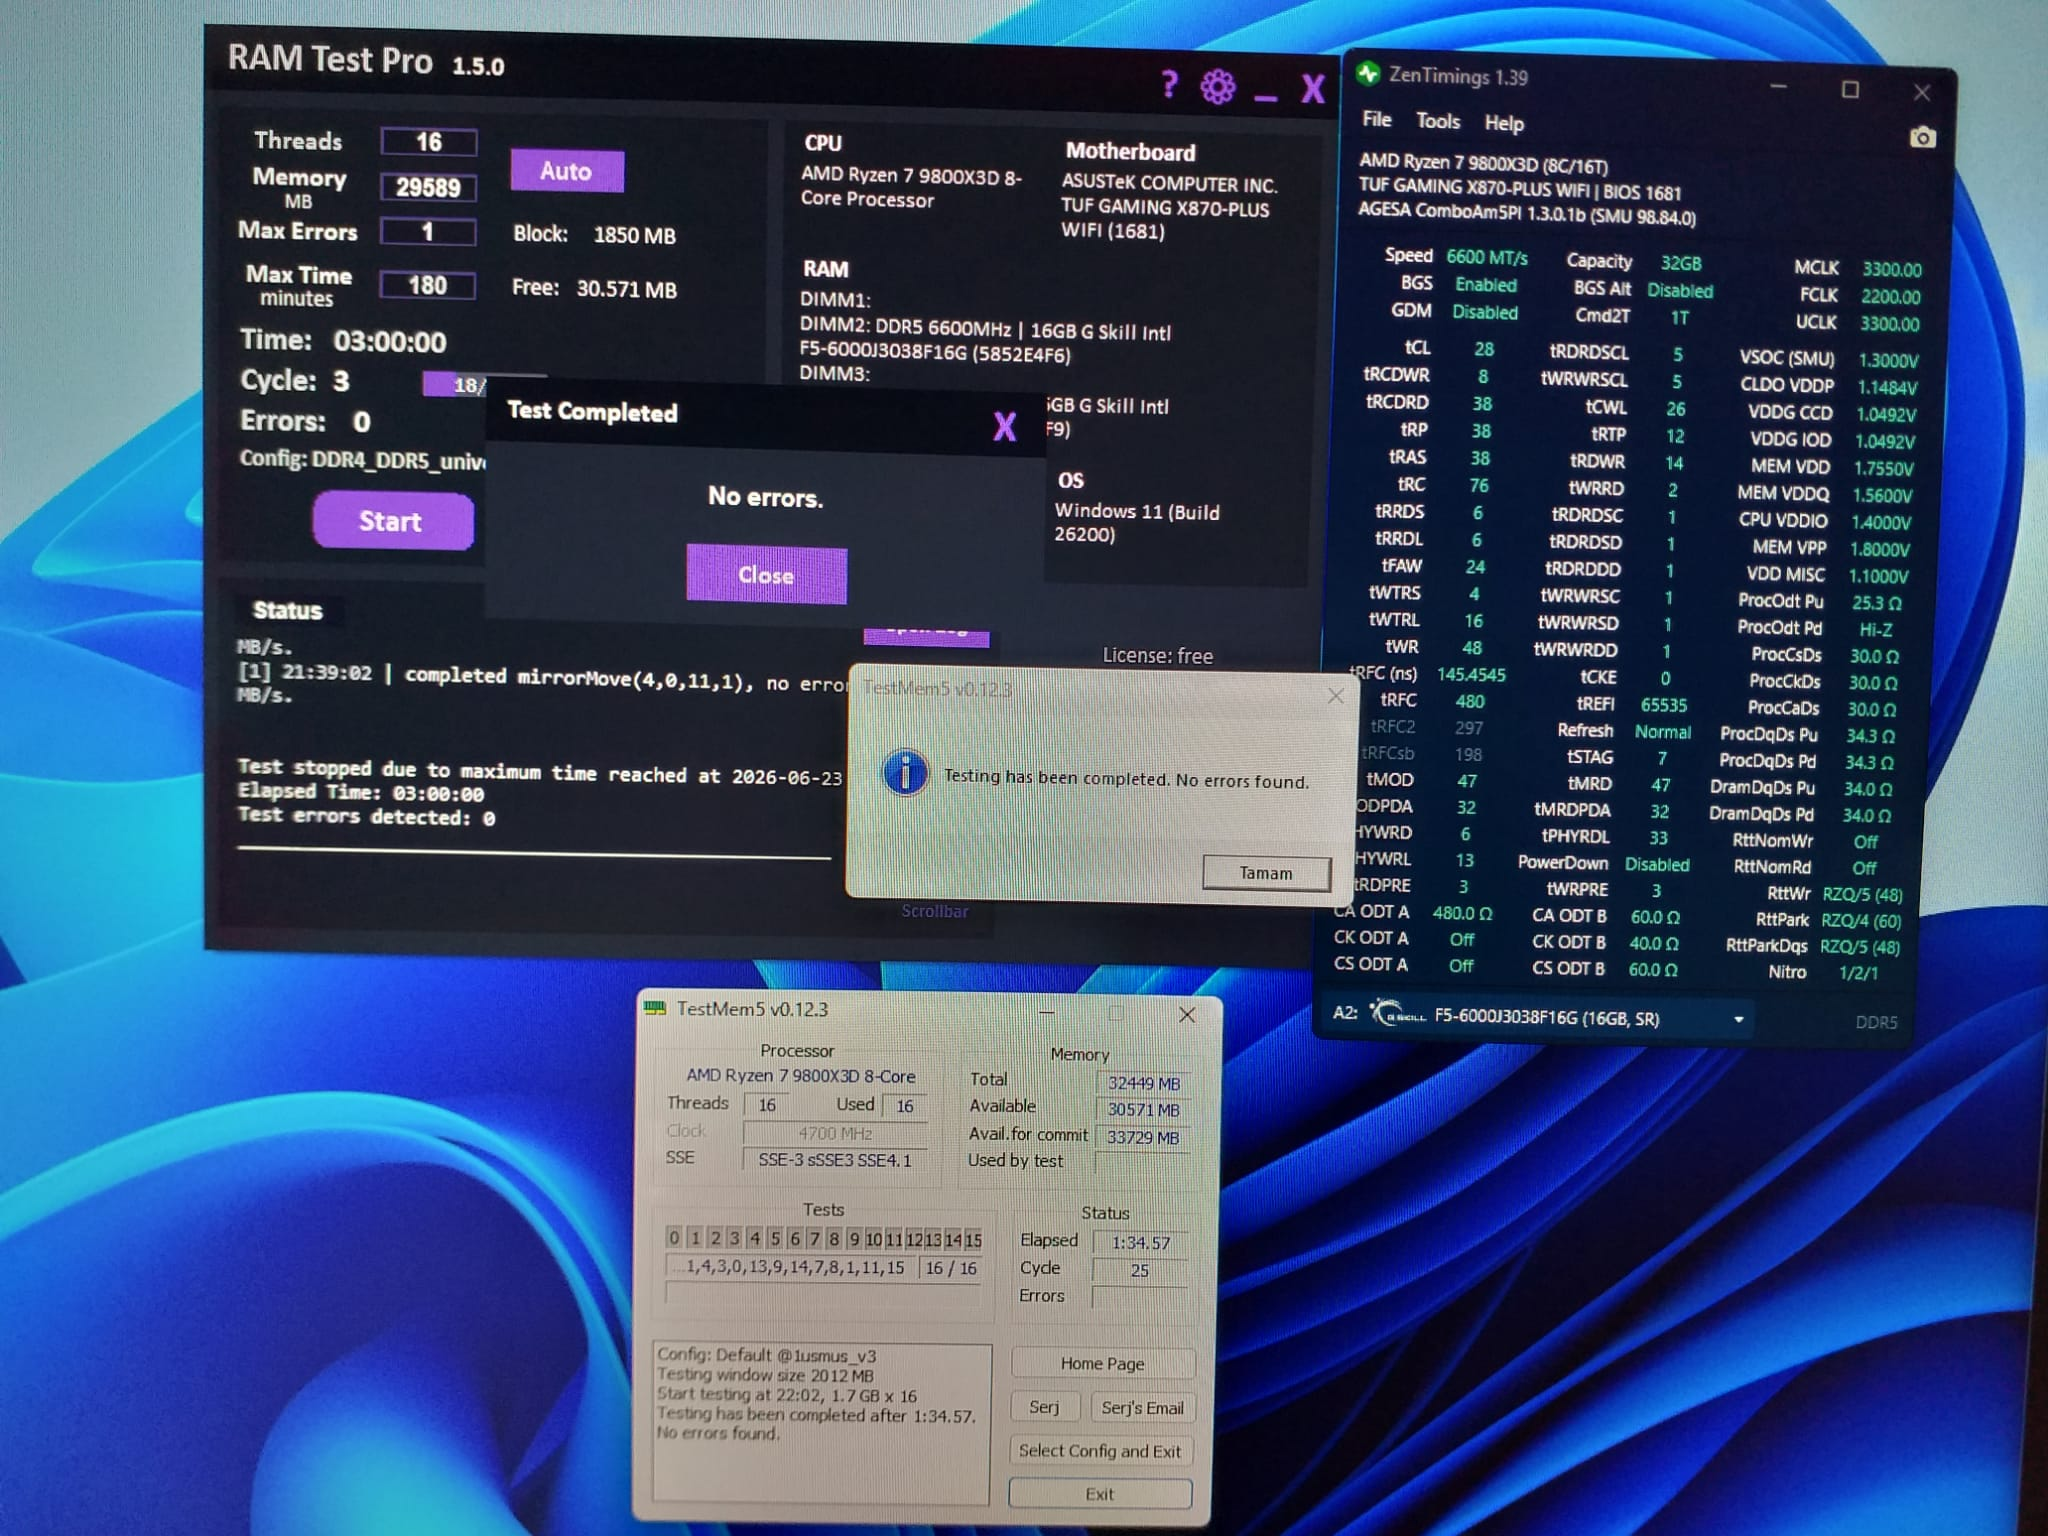Click the 'SSE-3 sSSE3 SSE4.1' field
This screenshot has height=1536, width=2048.
coord(836,1160)
